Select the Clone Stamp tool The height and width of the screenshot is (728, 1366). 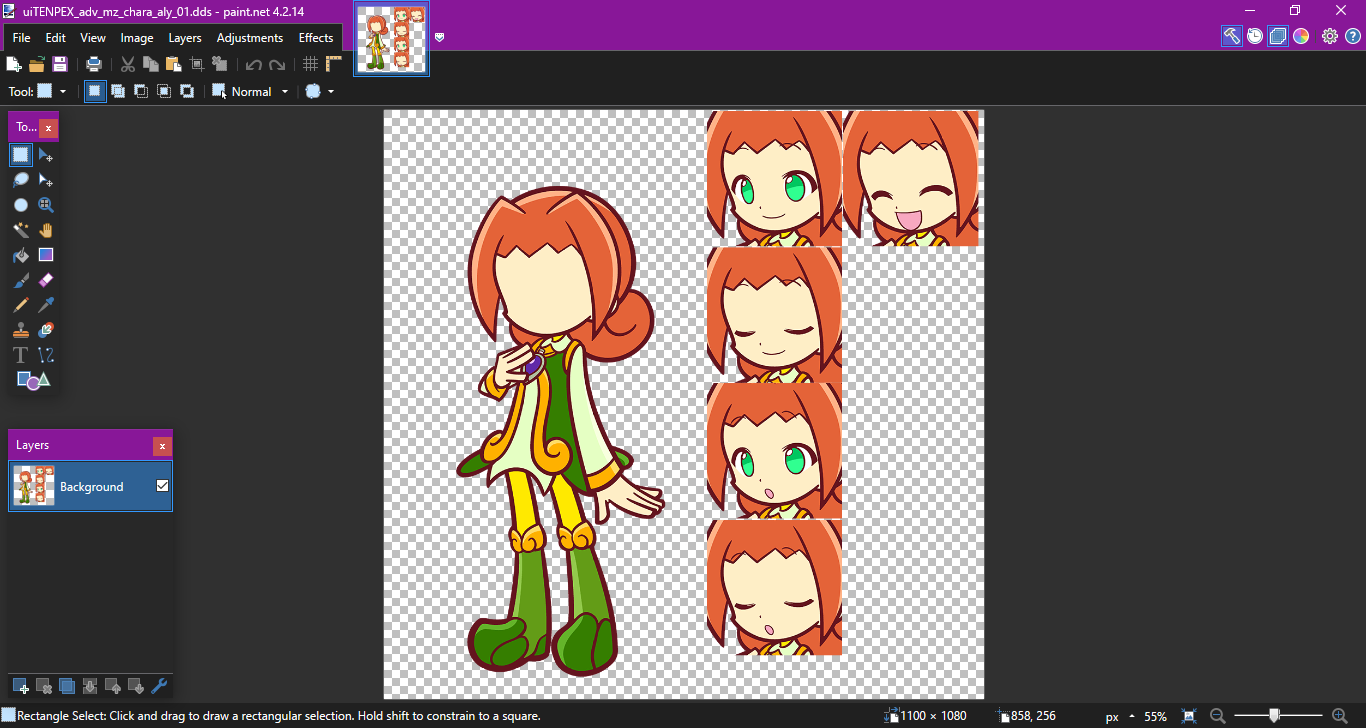coord(21,330)
